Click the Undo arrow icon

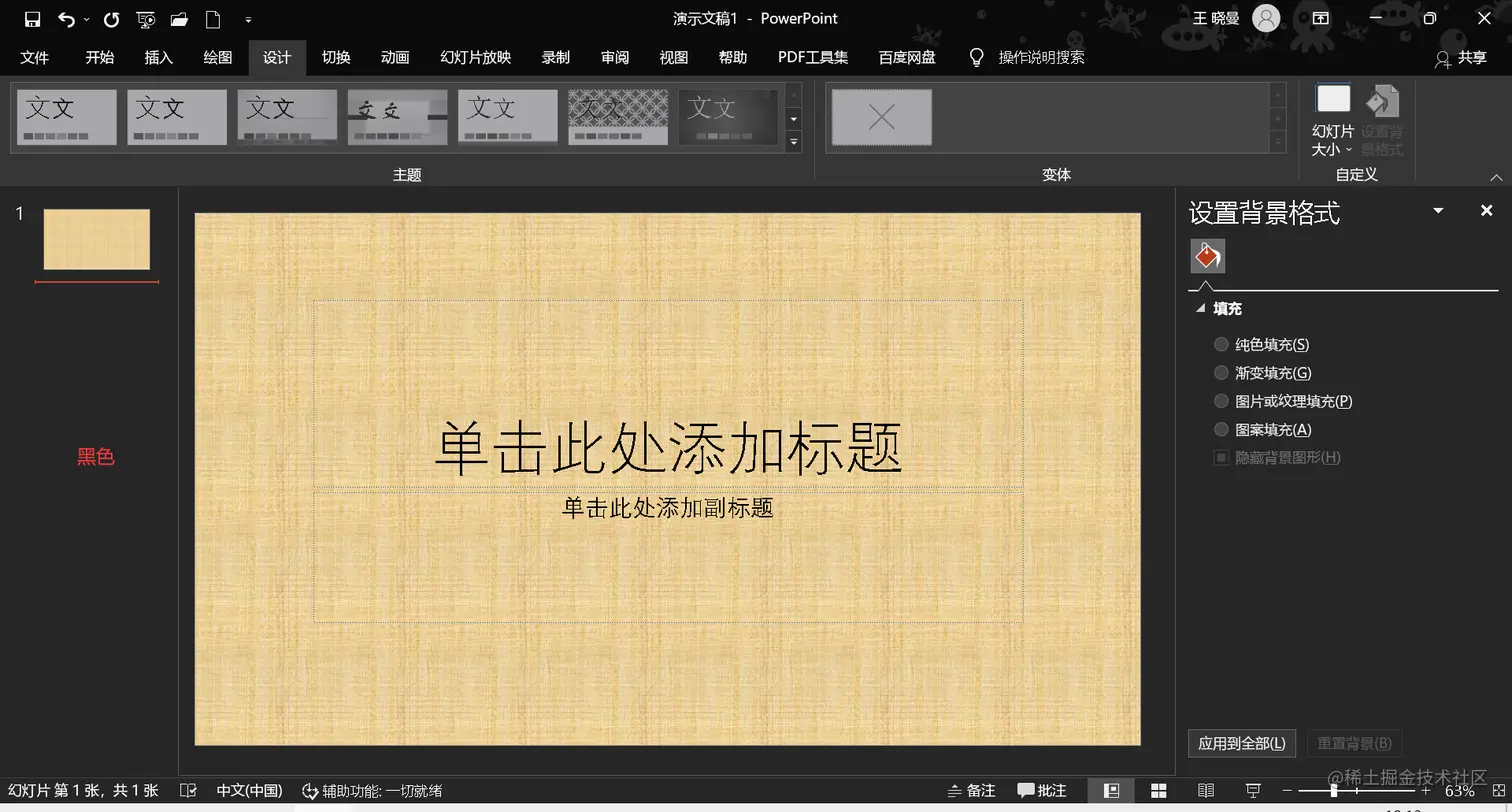(x=66, y=19)
